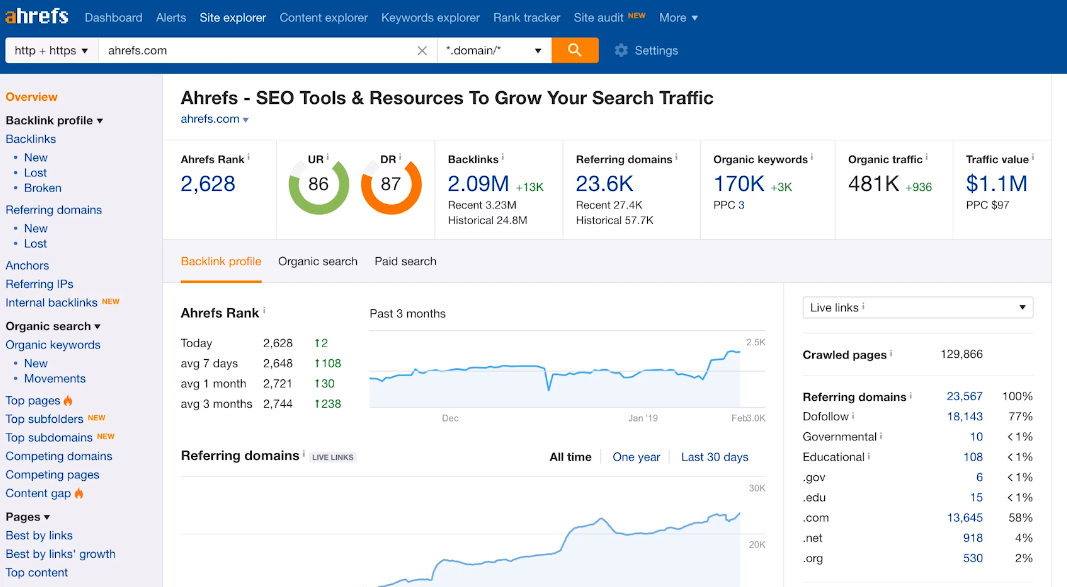Switch to the Organic search tab
Screen dimensions: 1067x587
pos(318,261)
